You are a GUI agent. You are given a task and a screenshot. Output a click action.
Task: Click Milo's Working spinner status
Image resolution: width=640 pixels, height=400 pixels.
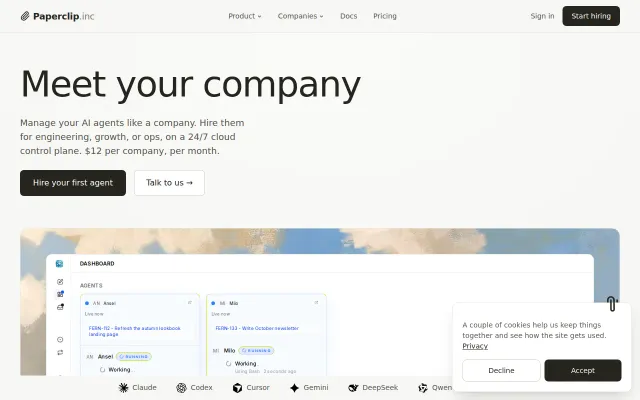click(242, 364)
